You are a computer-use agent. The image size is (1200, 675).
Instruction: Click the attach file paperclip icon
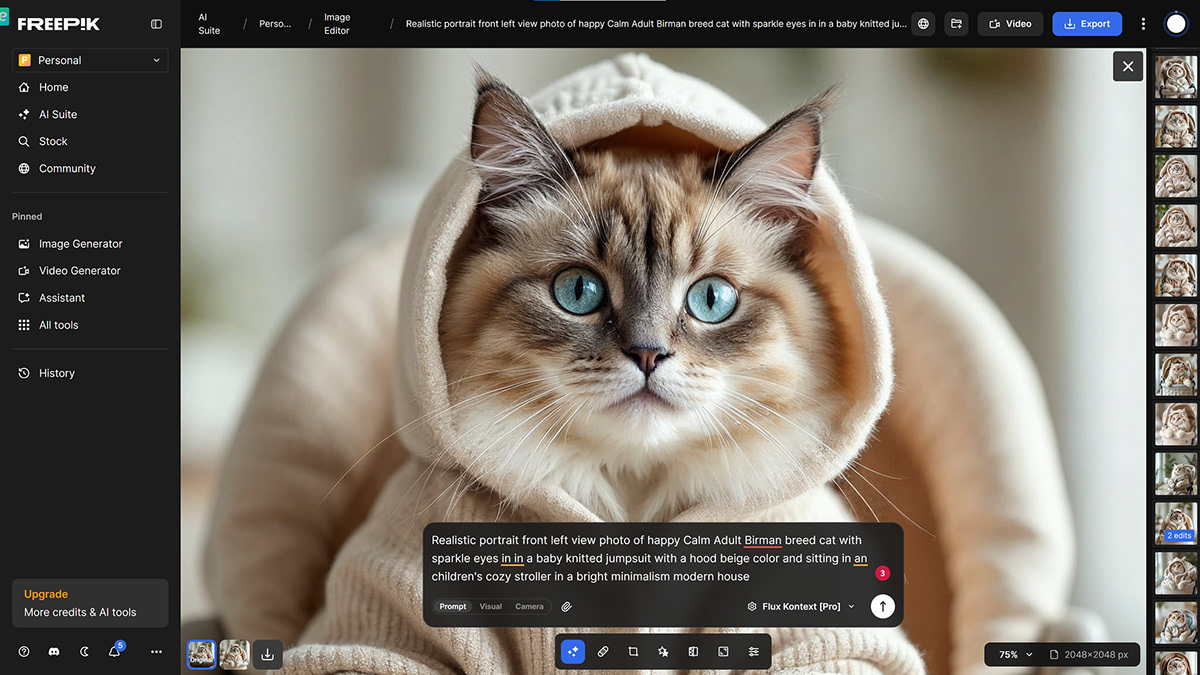[x=566, y=606]
